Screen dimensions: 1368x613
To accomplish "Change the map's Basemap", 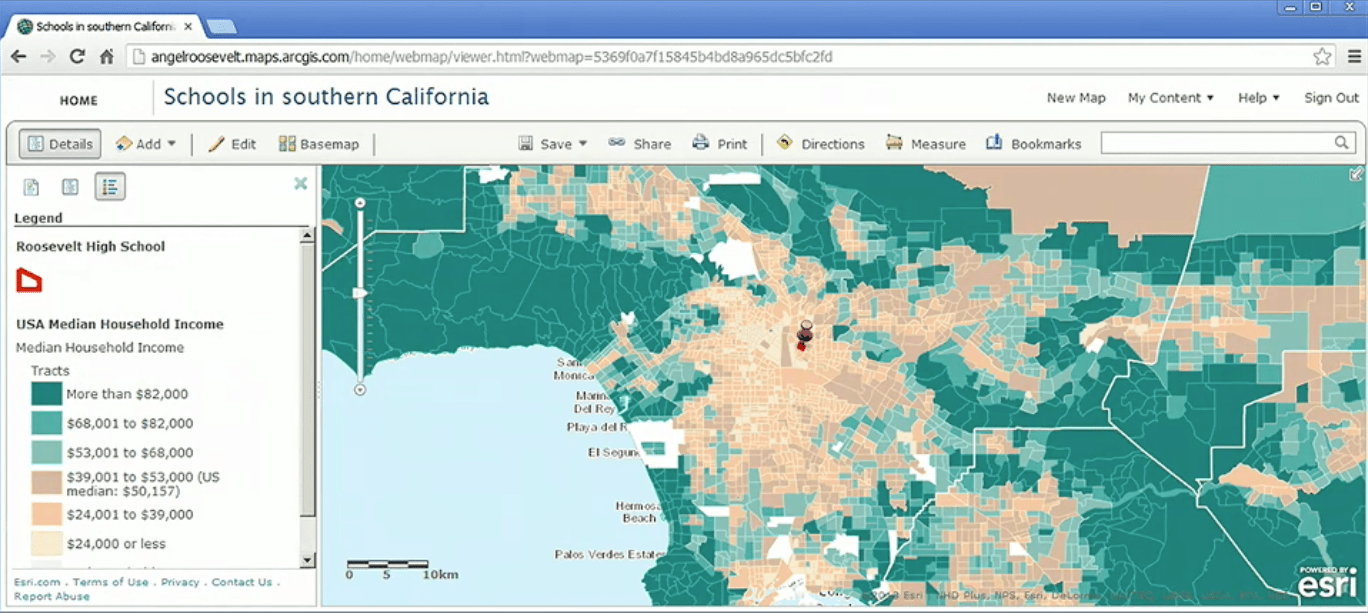I will pyautogui.click(x=319, y=143).
